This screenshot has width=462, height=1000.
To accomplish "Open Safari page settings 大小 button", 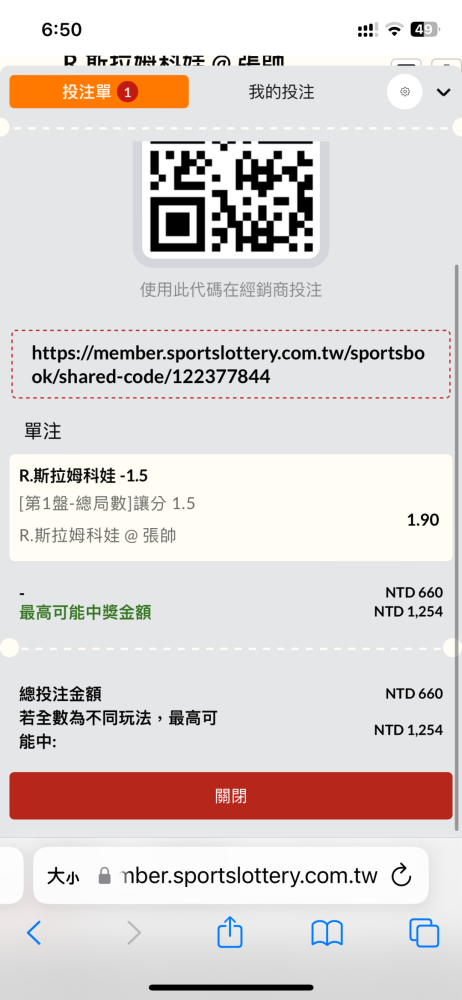I will pyautogui.click(x=63, y=876).
